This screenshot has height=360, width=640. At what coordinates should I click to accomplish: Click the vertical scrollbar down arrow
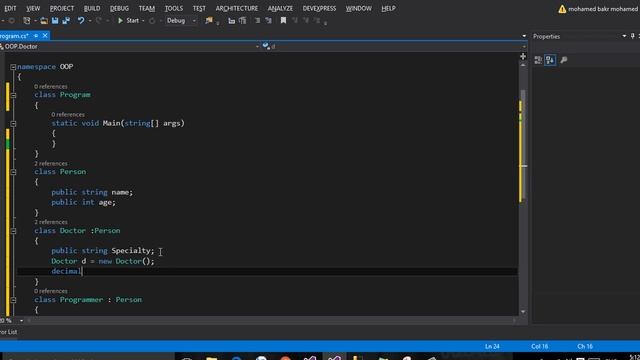[x=523, y=312]
